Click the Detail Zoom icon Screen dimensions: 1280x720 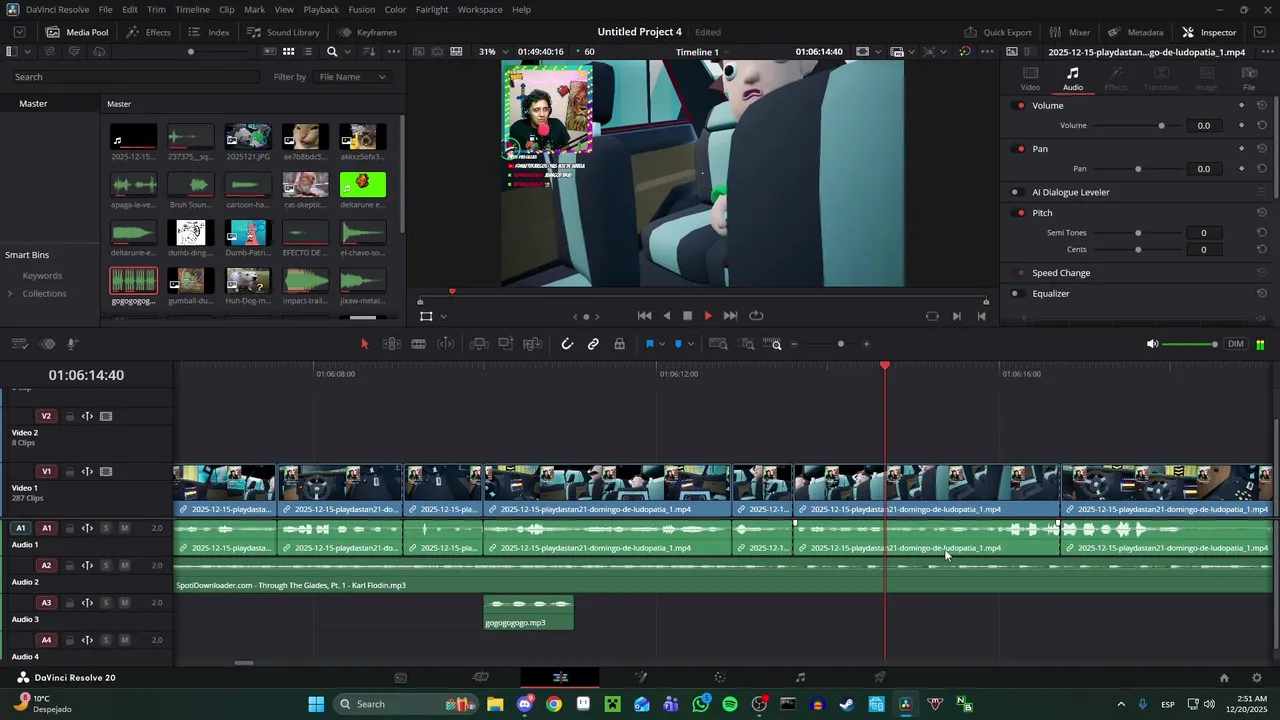748,344
